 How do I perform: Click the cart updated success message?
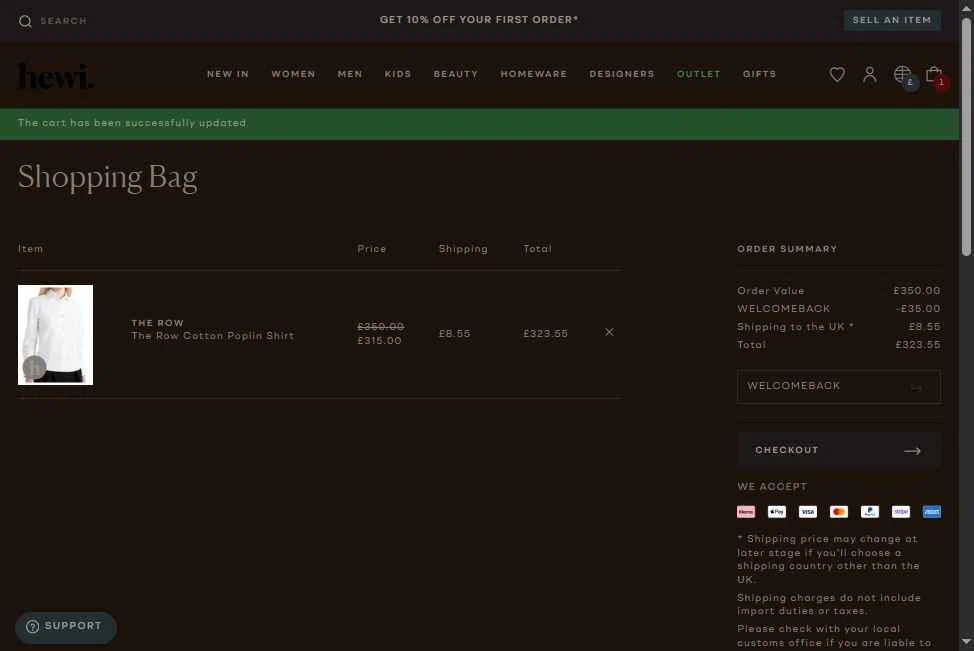click(132, 123)
